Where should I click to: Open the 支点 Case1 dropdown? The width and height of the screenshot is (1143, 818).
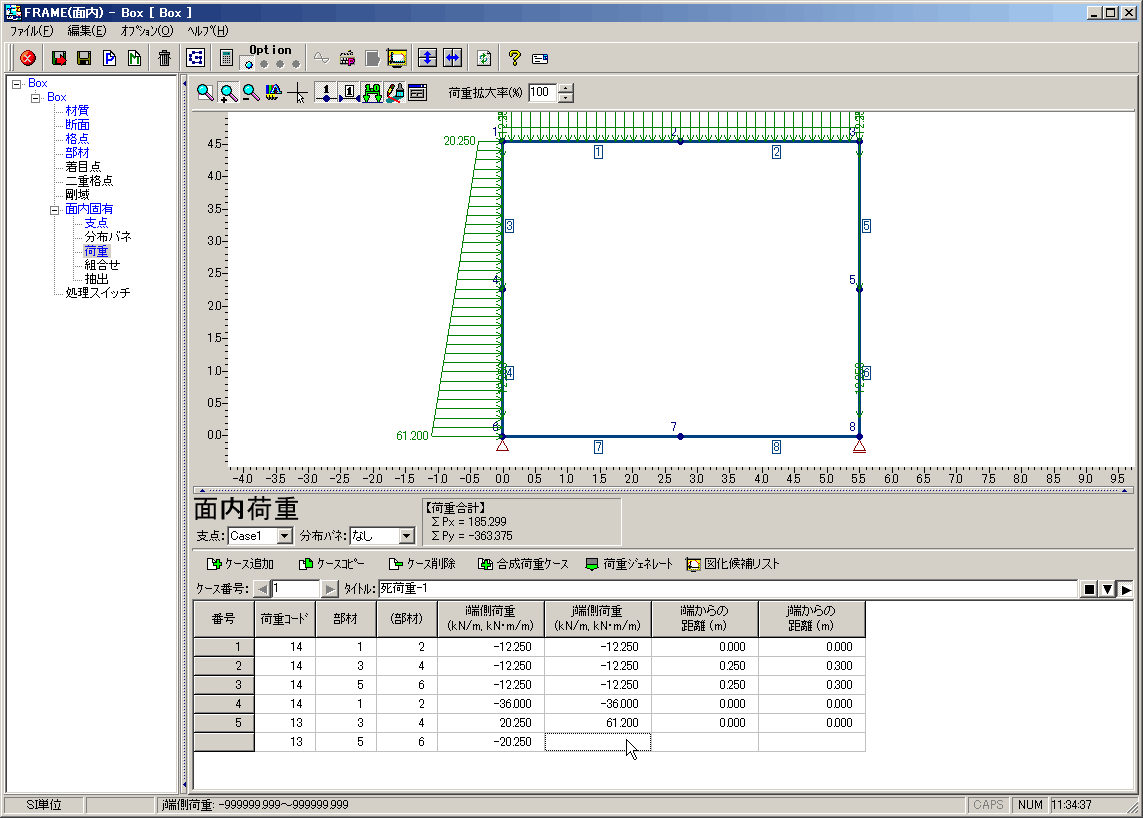tap(284, 536)
